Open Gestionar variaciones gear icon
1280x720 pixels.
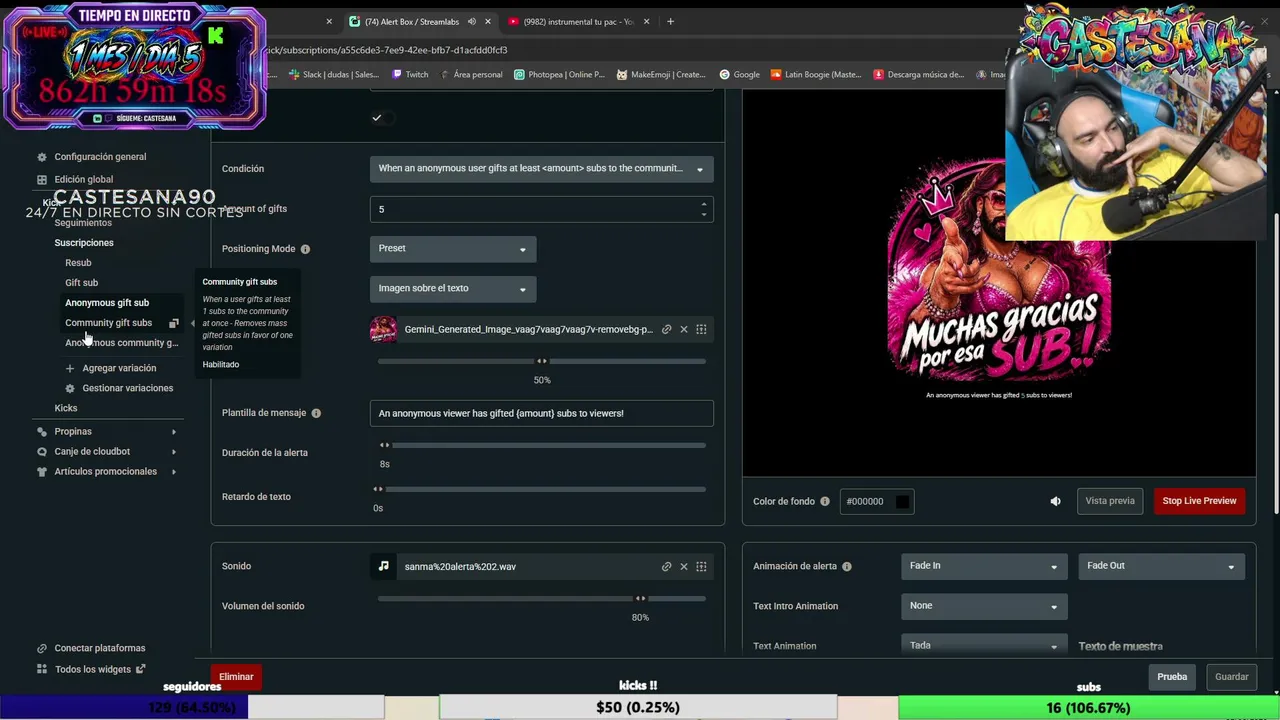pyautogui.click(x=70, y=388)
